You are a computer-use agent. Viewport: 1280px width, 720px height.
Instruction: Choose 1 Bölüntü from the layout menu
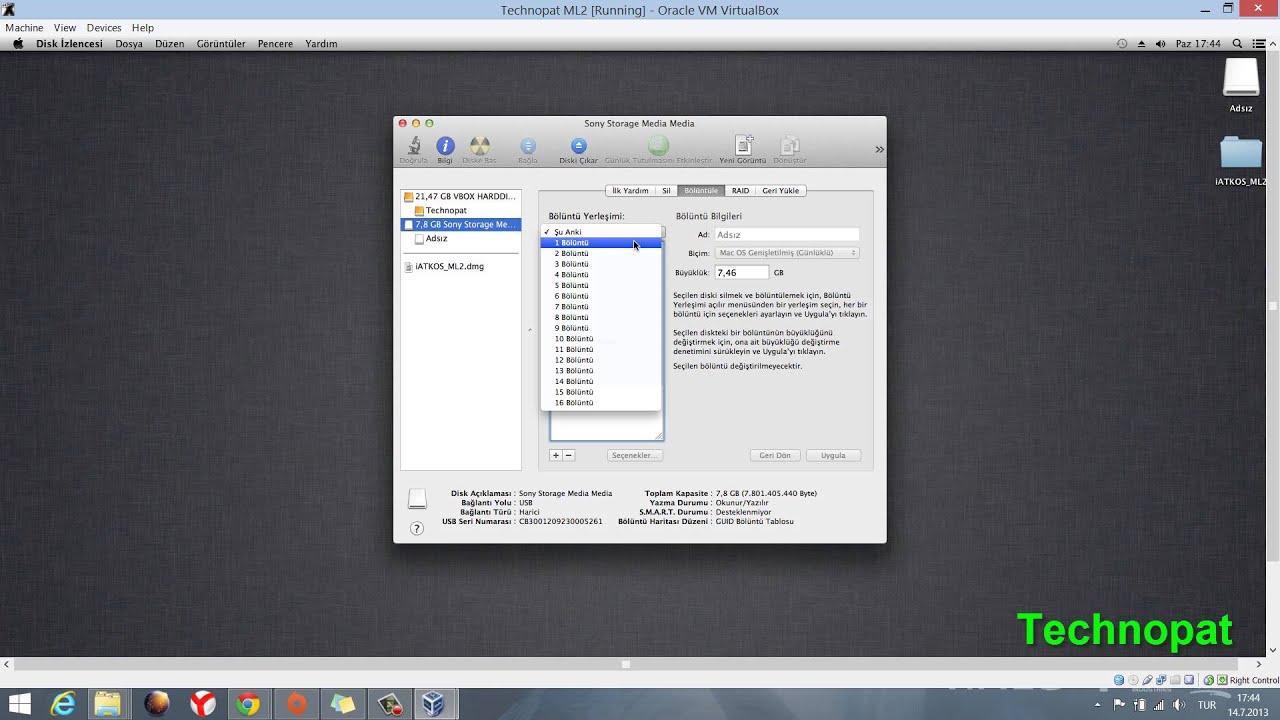pos(601,243)
